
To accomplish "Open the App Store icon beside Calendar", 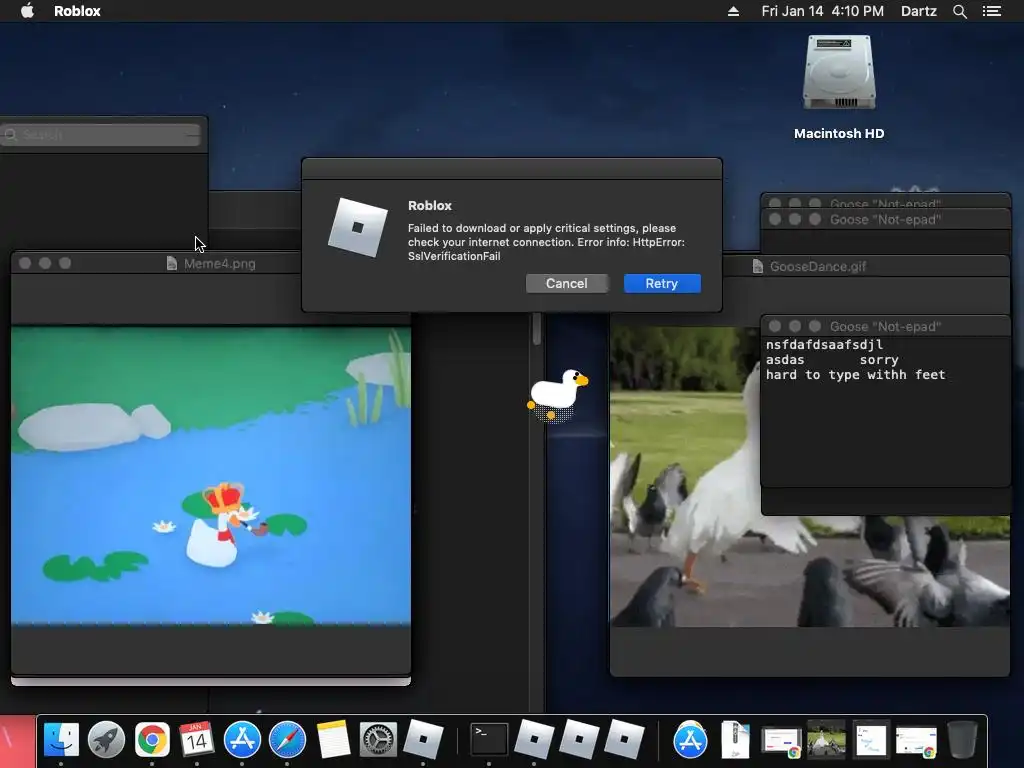I will [242, 740].
